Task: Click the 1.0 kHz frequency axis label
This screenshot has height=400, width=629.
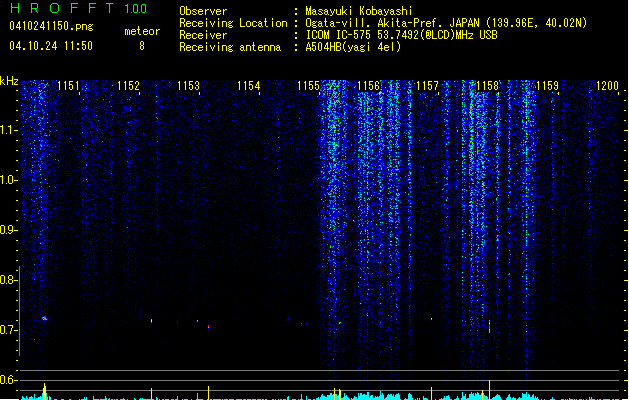Action: (x=8, y=180)
